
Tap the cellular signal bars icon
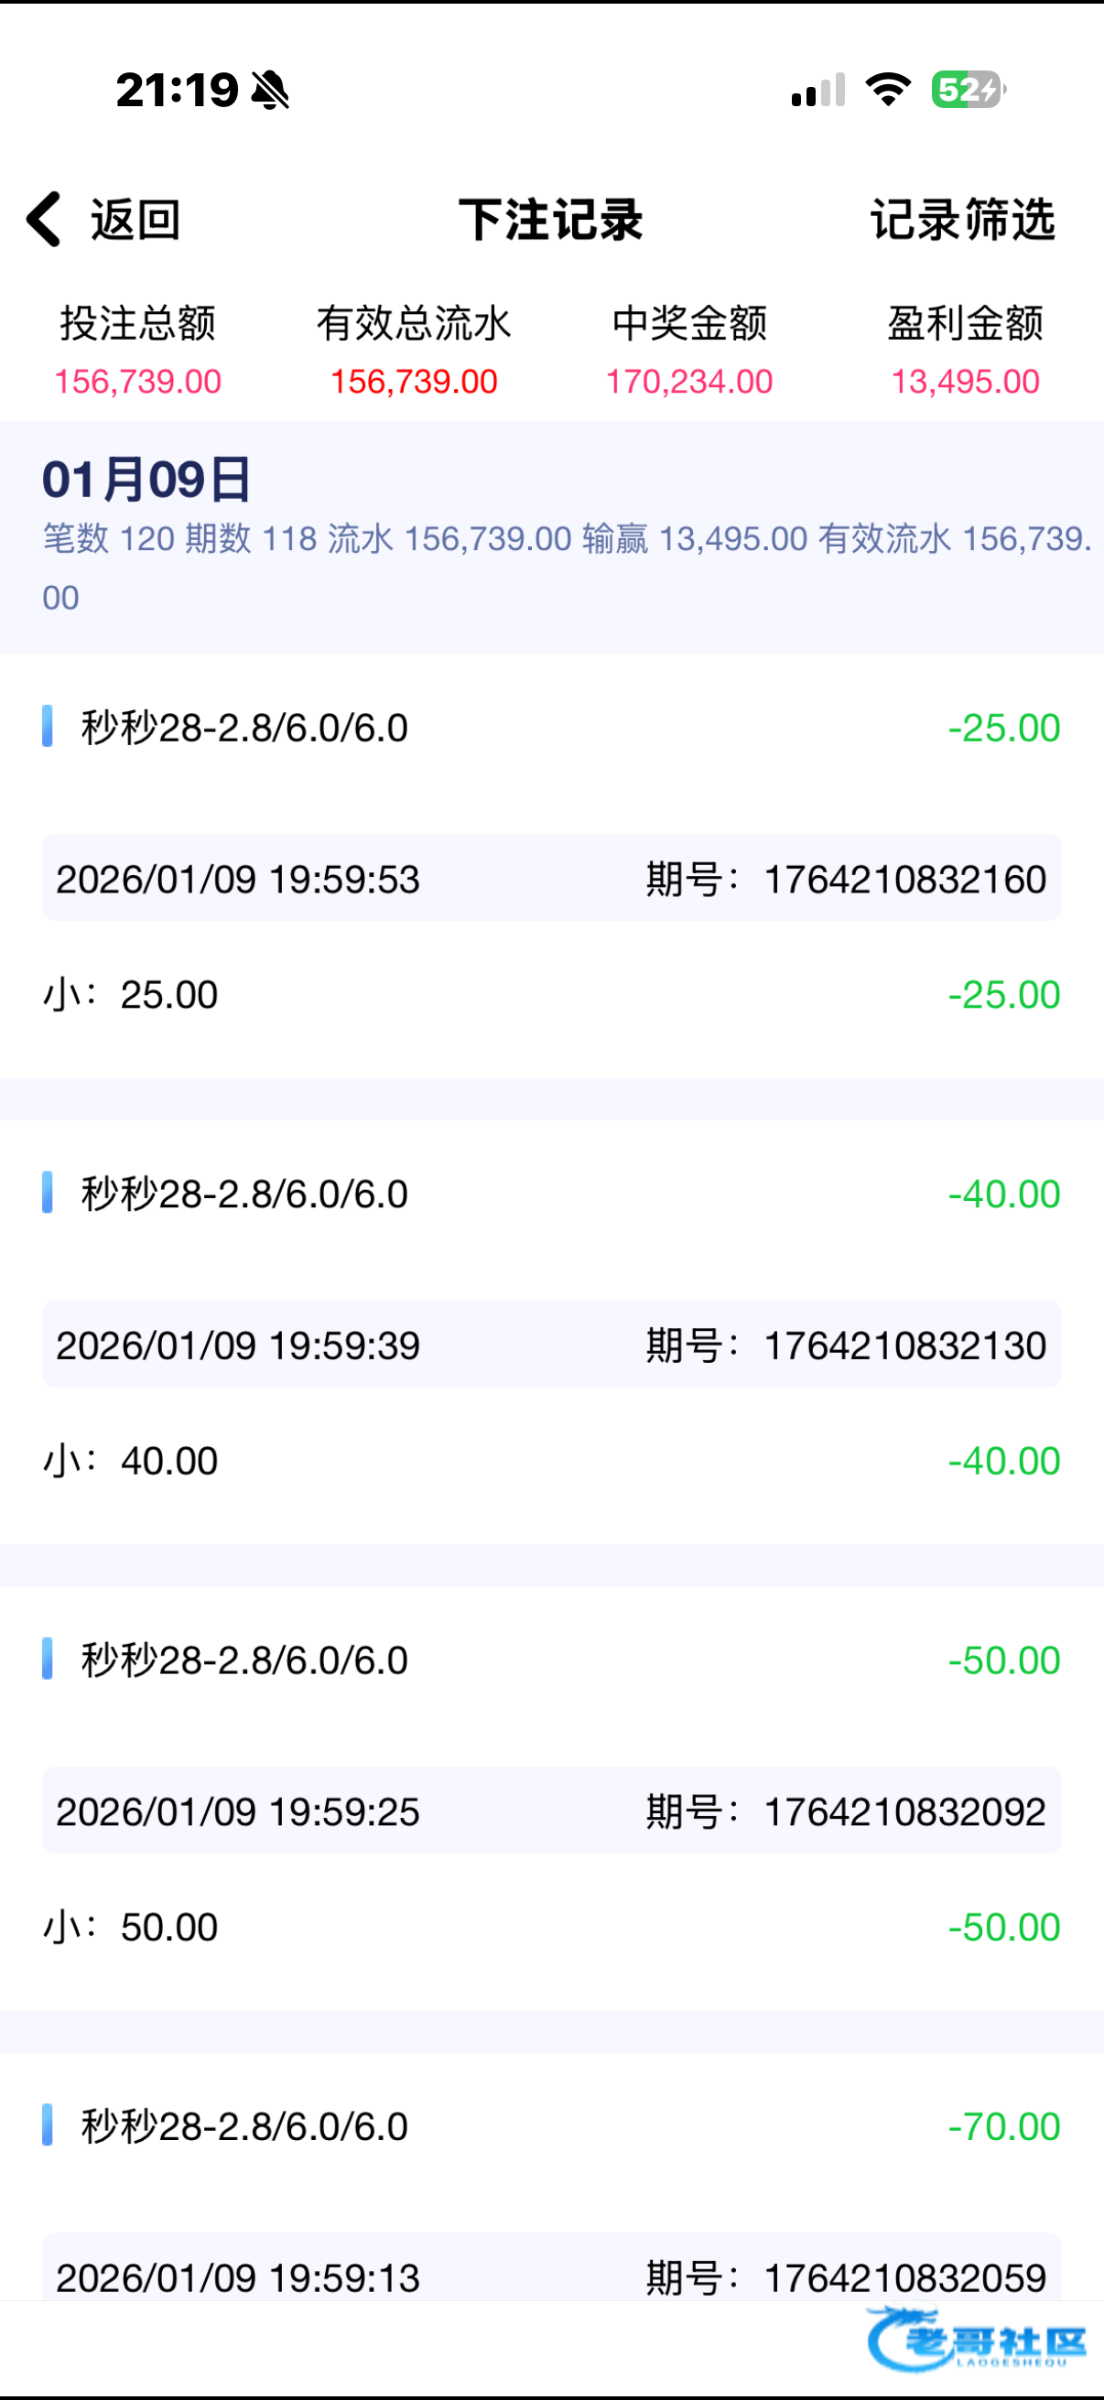pos(818,90)
